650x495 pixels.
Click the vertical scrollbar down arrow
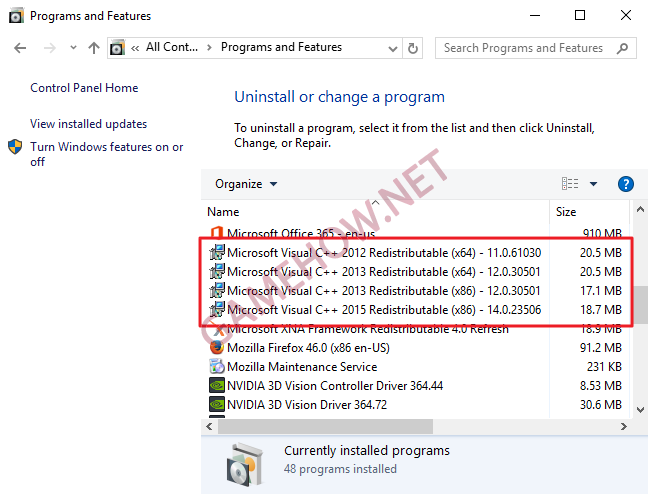click(640, 410)
